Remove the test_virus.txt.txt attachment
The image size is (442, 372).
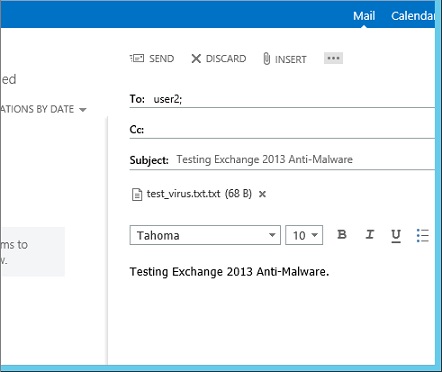[x=262, y=194]
